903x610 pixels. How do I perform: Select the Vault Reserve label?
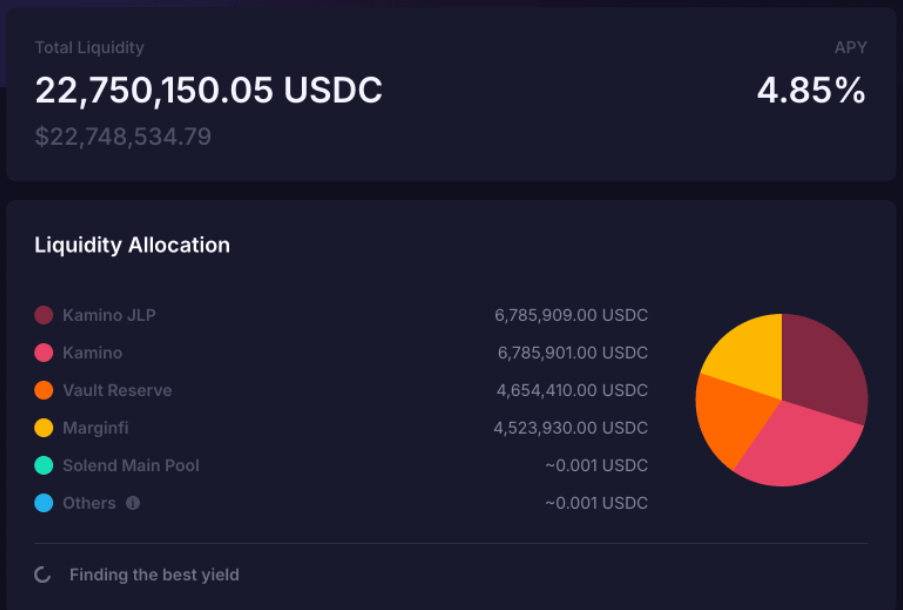(x=117, y=390)
